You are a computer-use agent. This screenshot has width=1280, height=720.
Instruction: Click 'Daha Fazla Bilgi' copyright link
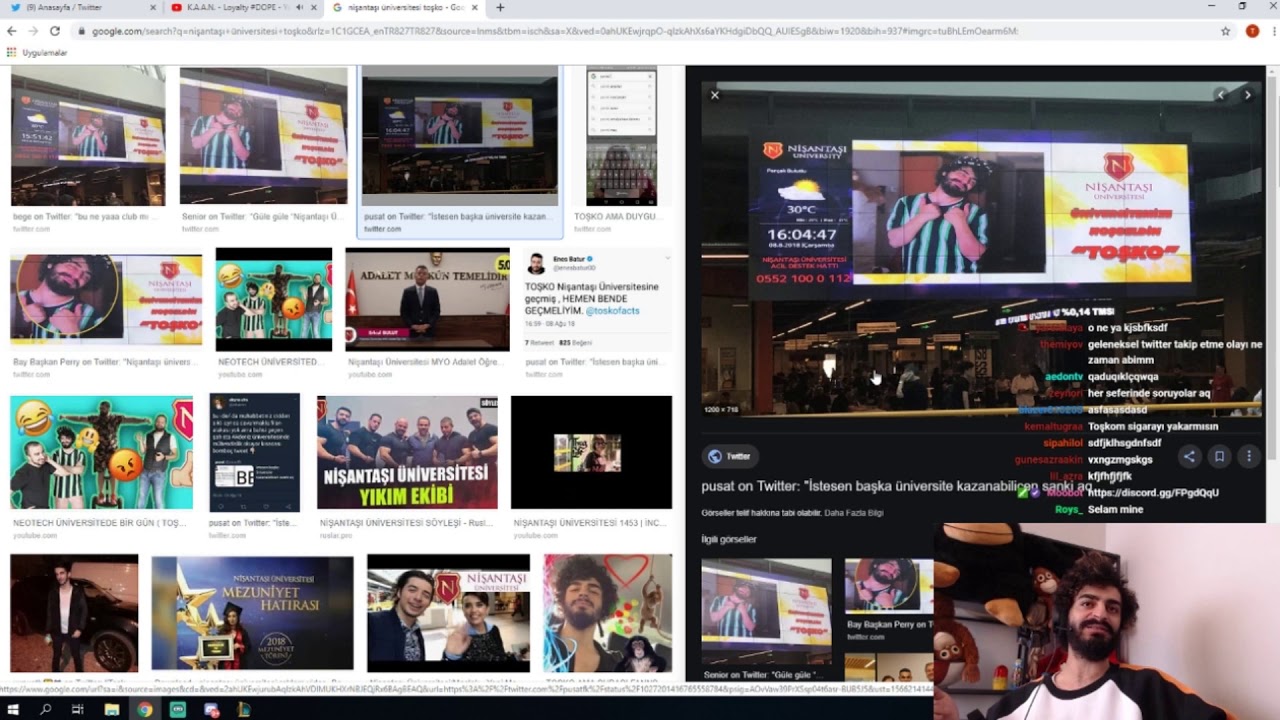point(854,513)
